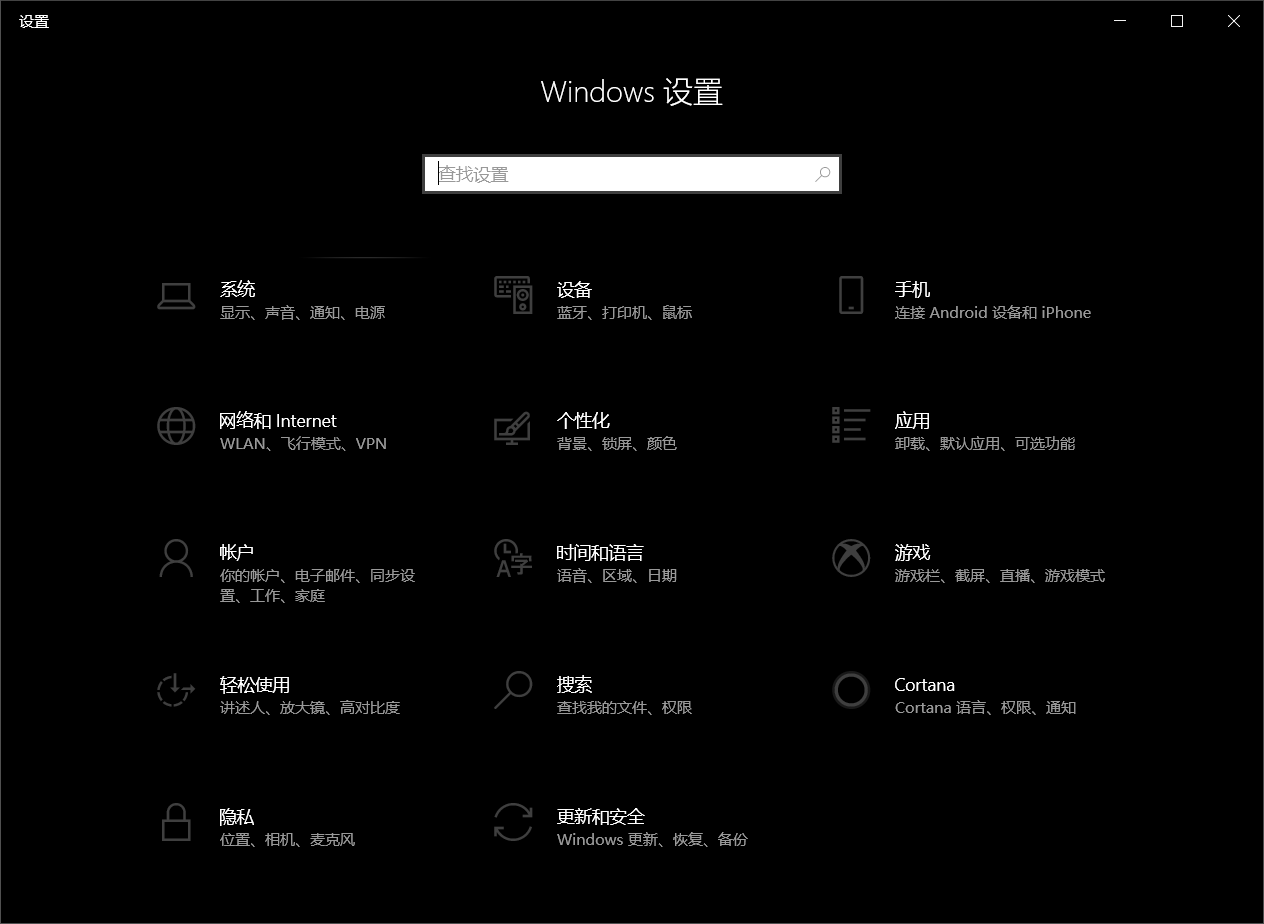Click the clock and letter icon for 时间和语言
The image size is (1264, 924).
tap(513, 558)
